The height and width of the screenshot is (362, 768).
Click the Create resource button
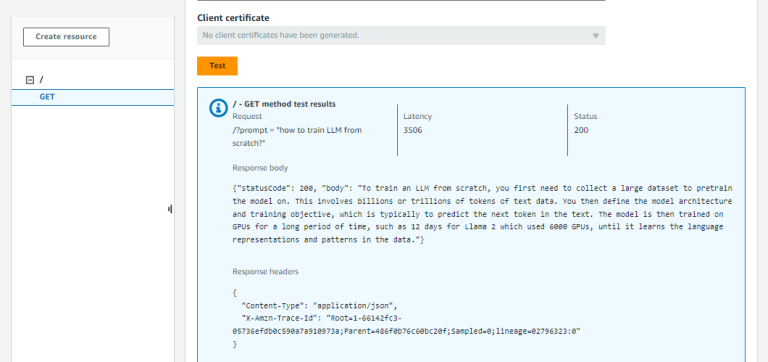[66, 37]
